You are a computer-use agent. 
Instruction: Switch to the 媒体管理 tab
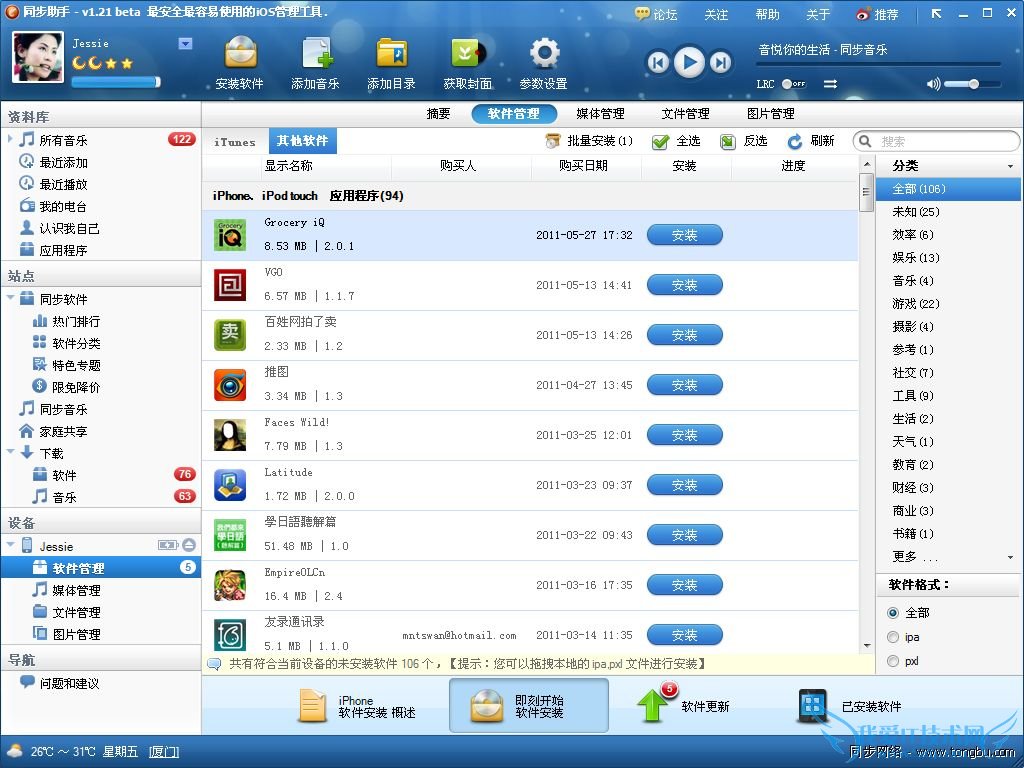[600, 113]
